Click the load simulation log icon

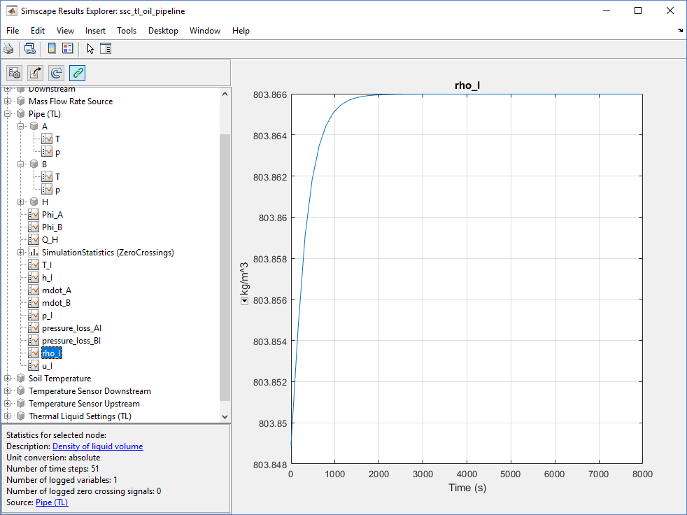14,73
